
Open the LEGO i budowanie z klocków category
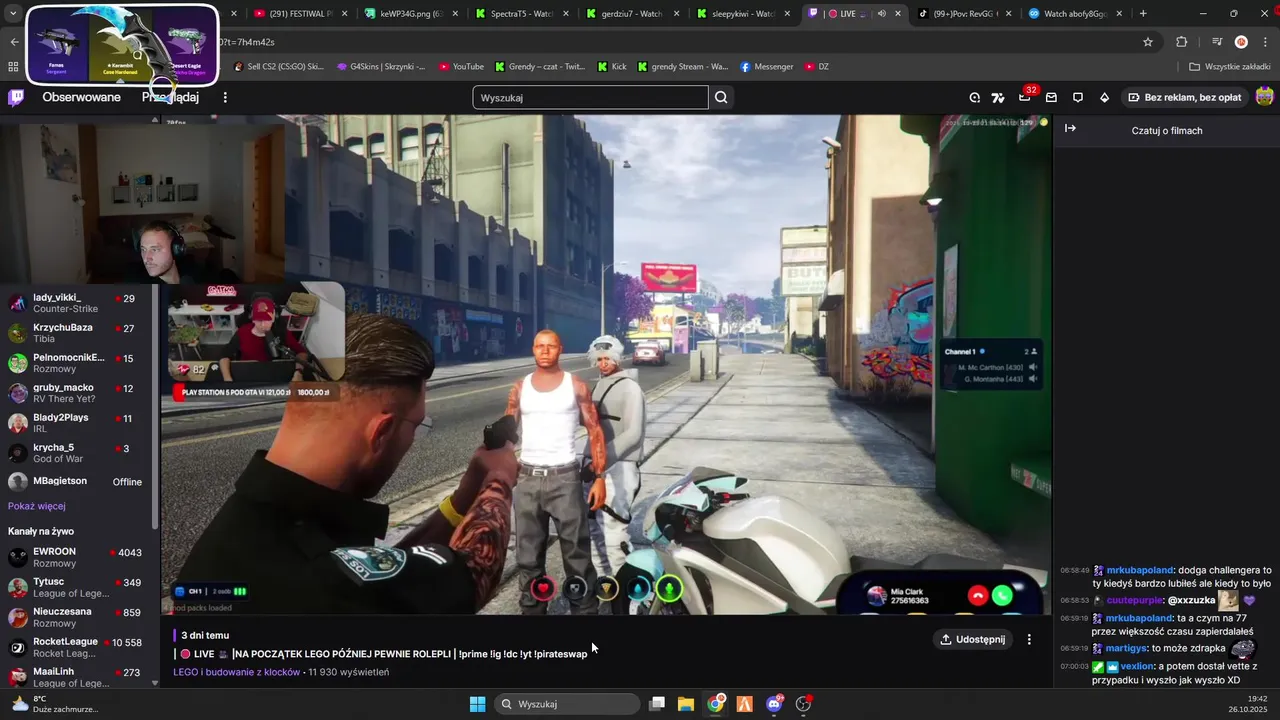click(236, 672)
